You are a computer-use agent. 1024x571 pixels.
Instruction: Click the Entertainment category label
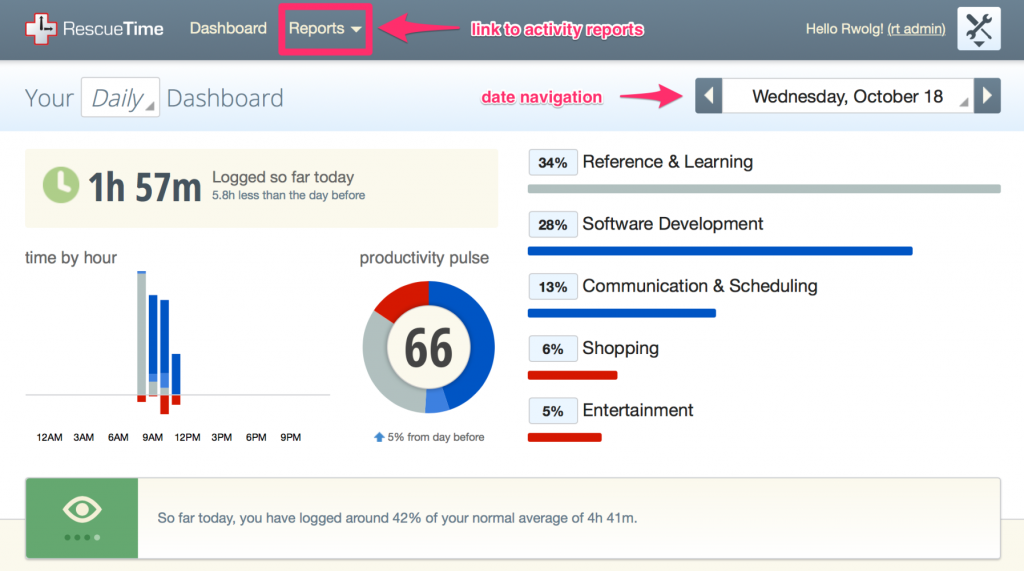637,410
